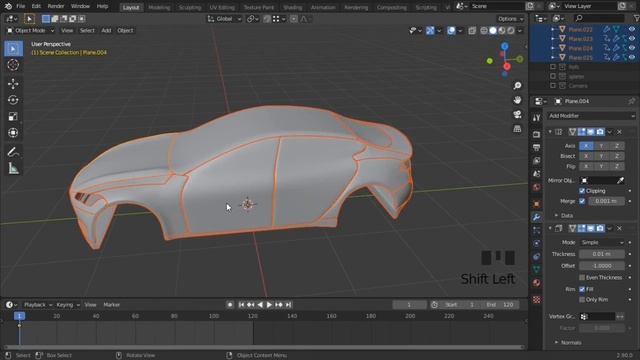The width and height of the screenshot is (640, 360).
Task: Enable Even Thickness checkbox
Action: coord(582,278)
